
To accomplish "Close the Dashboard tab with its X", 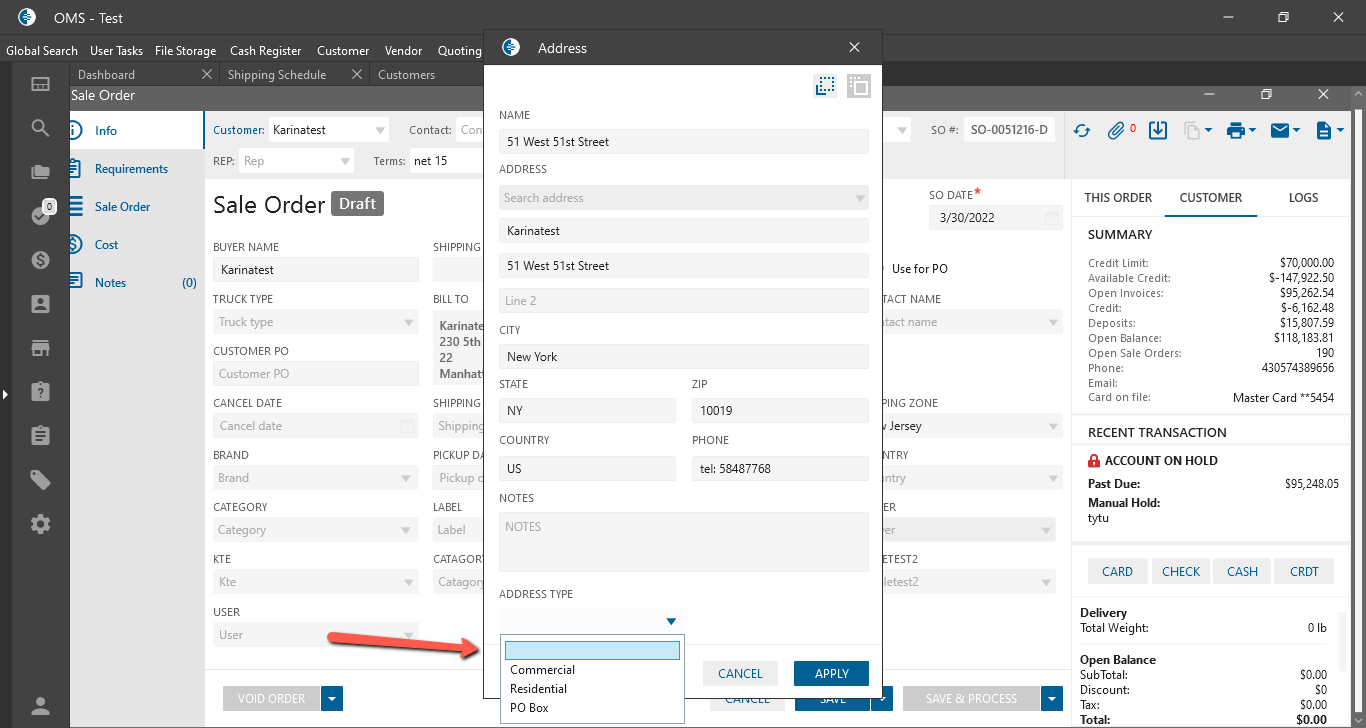I will pyautogui.click(x=207, y=74).
